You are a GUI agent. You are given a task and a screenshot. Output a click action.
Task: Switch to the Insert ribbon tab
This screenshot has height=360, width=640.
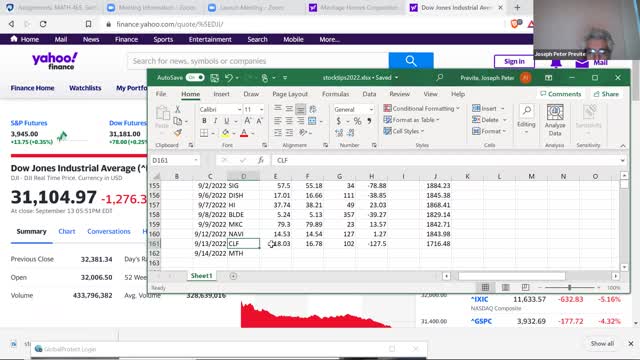(221, 94)
